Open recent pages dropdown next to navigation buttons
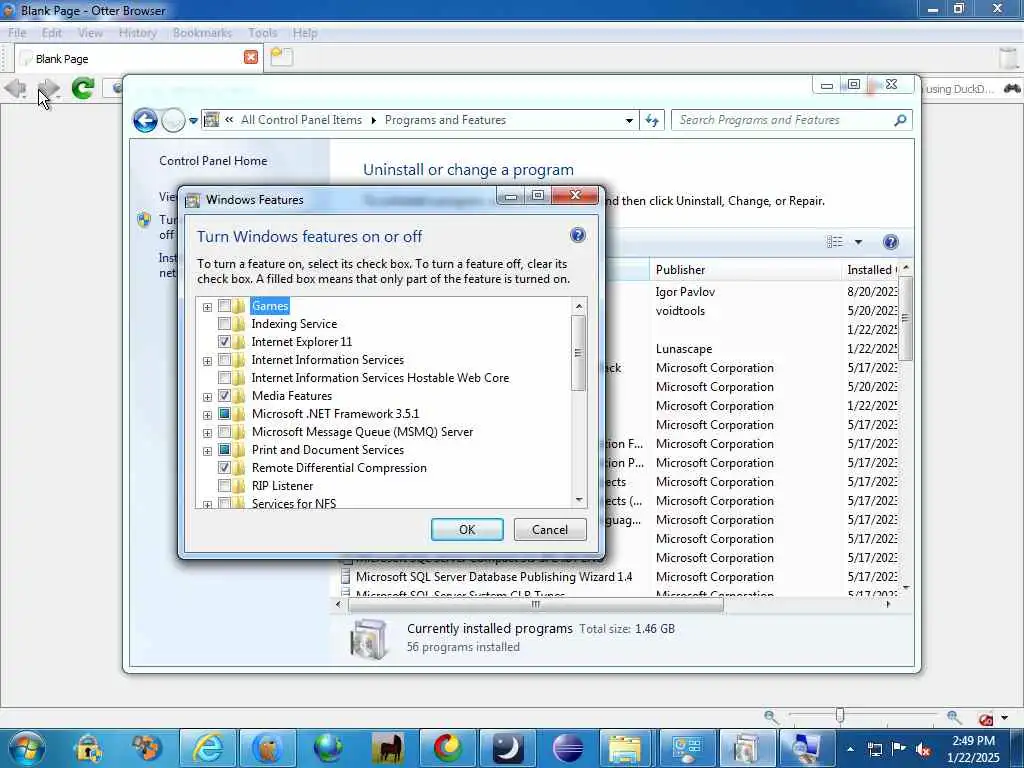This screenshot has height=768, width=1024. tap(193, 121)
